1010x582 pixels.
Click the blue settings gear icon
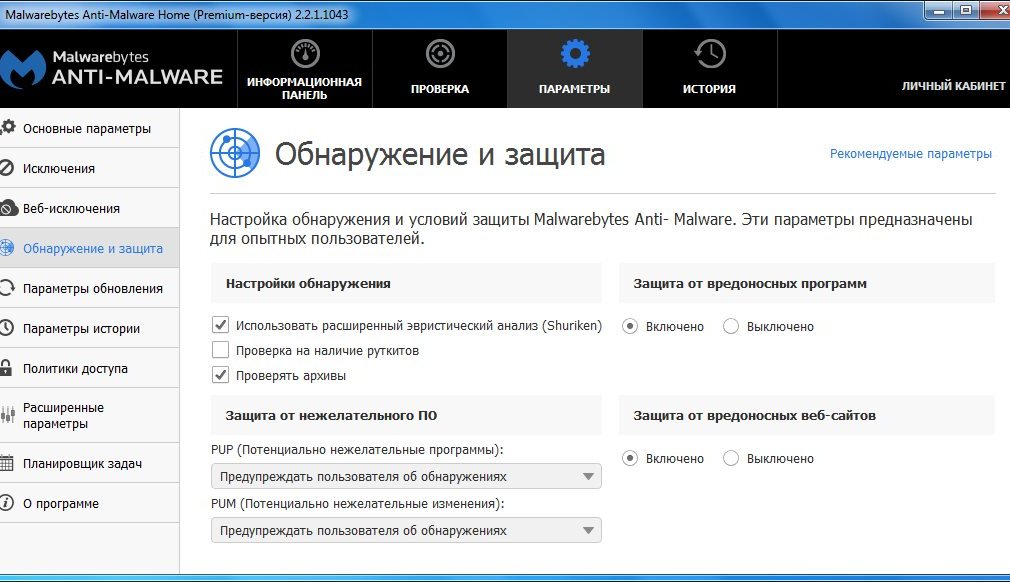pyautogui.click(x=575, y=54)
